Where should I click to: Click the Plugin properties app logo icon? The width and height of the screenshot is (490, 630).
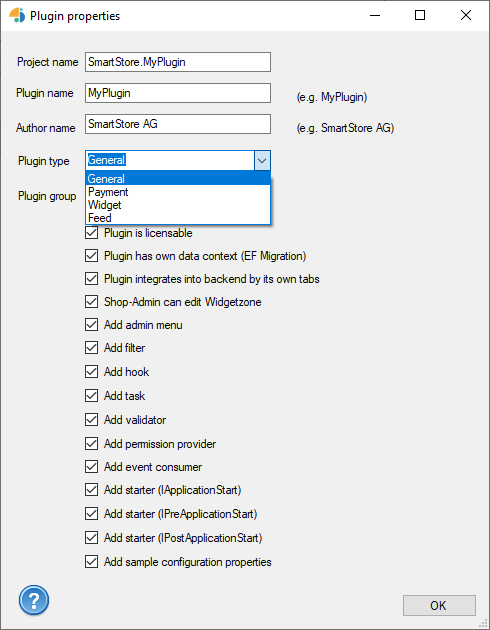coord(17,15)
